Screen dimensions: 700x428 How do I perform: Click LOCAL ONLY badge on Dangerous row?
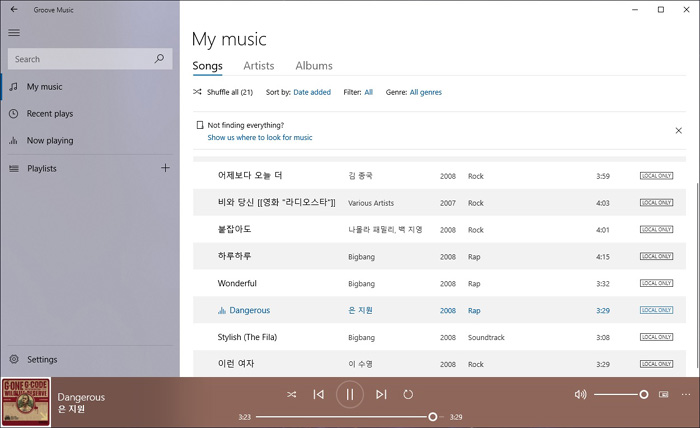[x=656, y=310]
